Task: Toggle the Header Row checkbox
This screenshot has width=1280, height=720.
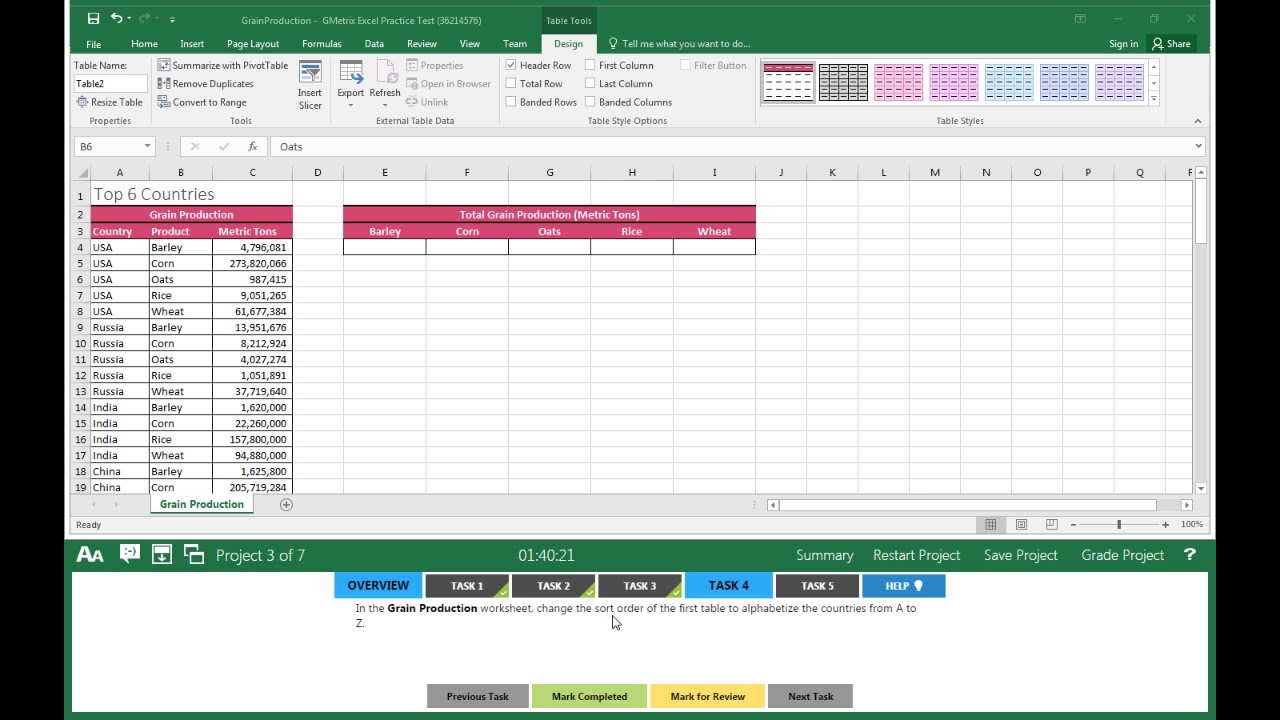Action: [511, 65]
